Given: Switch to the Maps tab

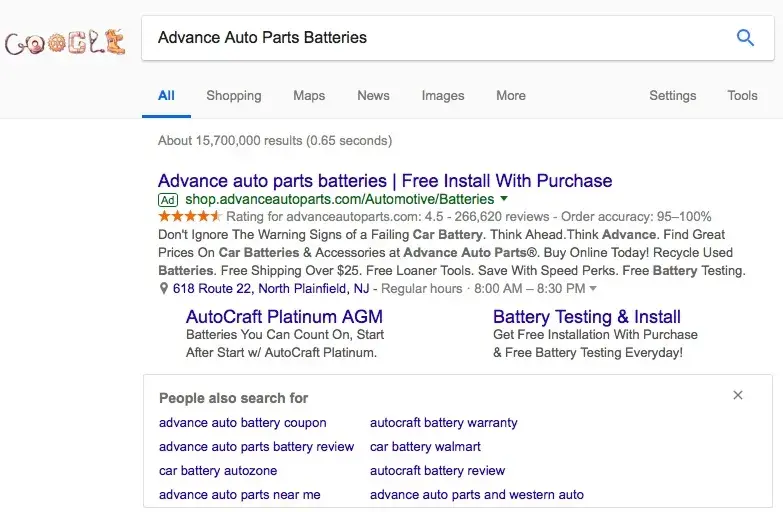Looking at the screenshot, I should [309, 95].
